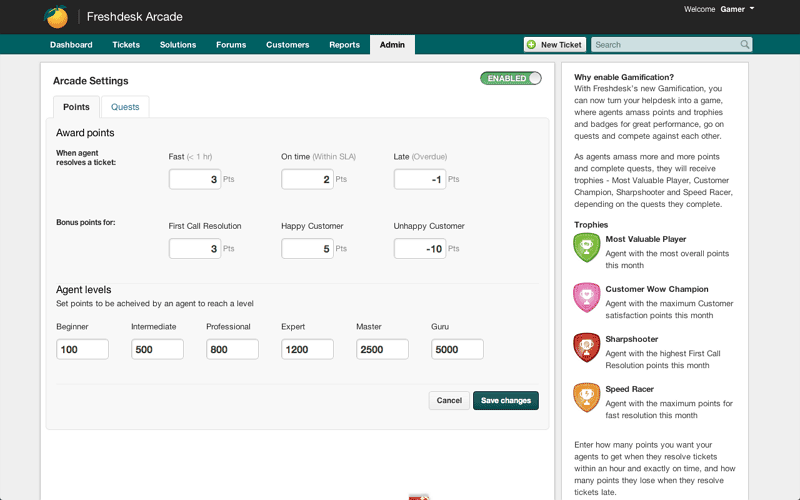Click the 'Award points' heading
Viewport: 800px width, 500px height.
tap(85, 133)
